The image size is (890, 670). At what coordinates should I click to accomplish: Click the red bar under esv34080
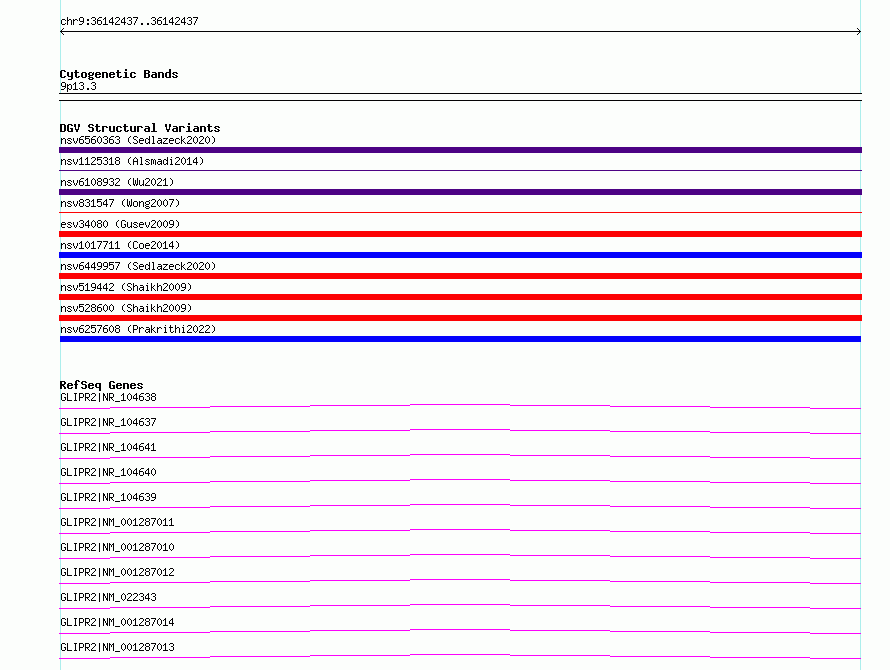pyautogui.click(x=460, y=234)
